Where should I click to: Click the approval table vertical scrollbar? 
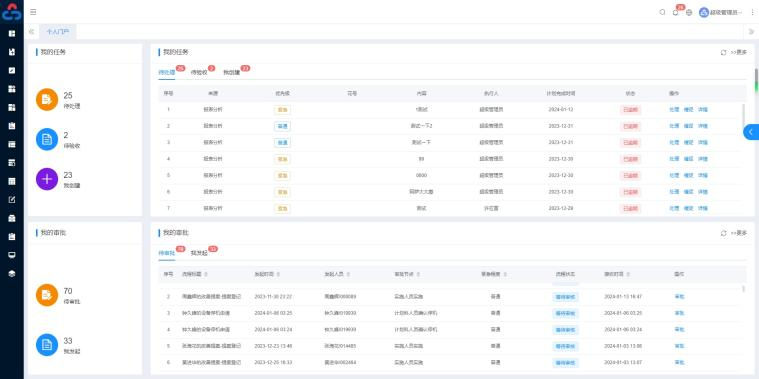coord(744,289)
